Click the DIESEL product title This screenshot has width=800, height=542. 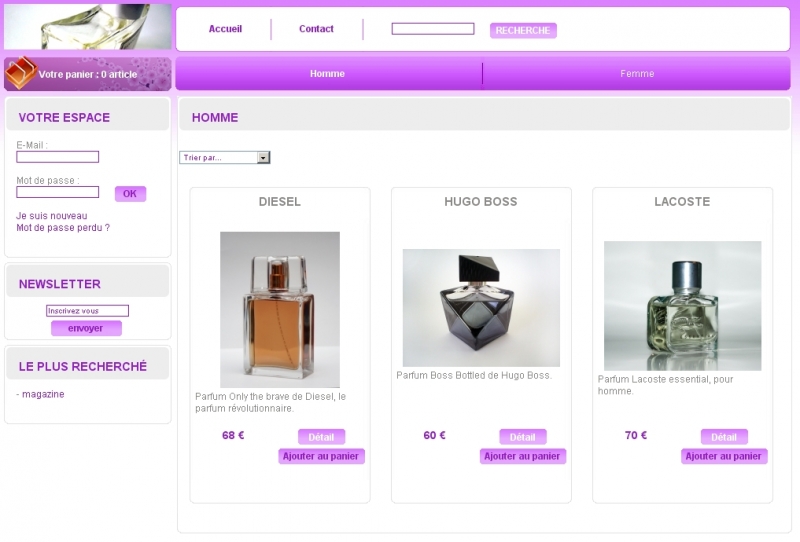[x=280, y=202]
